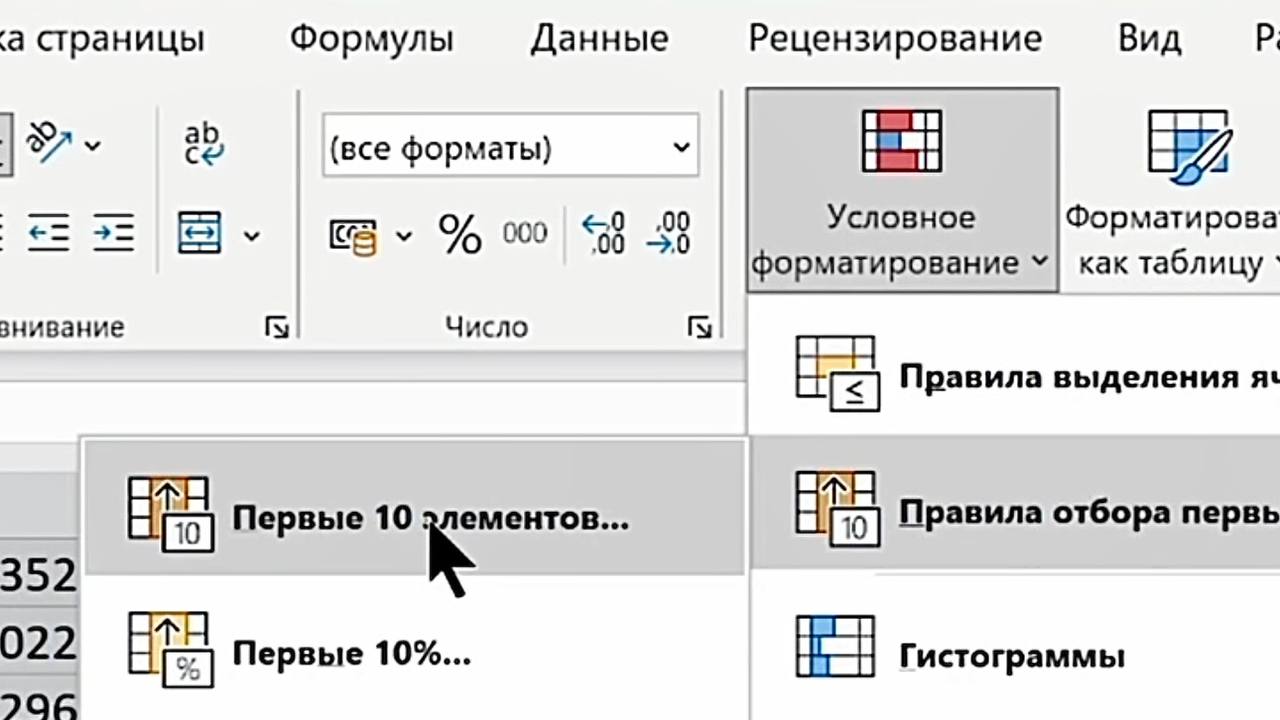Image resolution: width=1280 pixels, height=720 pixels.
Task: Open the Рецензирование tab
Action: coord(895,38)
